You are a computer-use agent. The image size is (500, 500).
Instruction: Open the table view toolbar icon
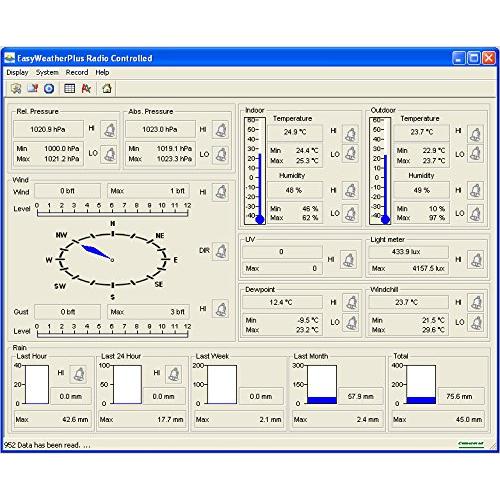pyautogui.click(x=69, y=88)
